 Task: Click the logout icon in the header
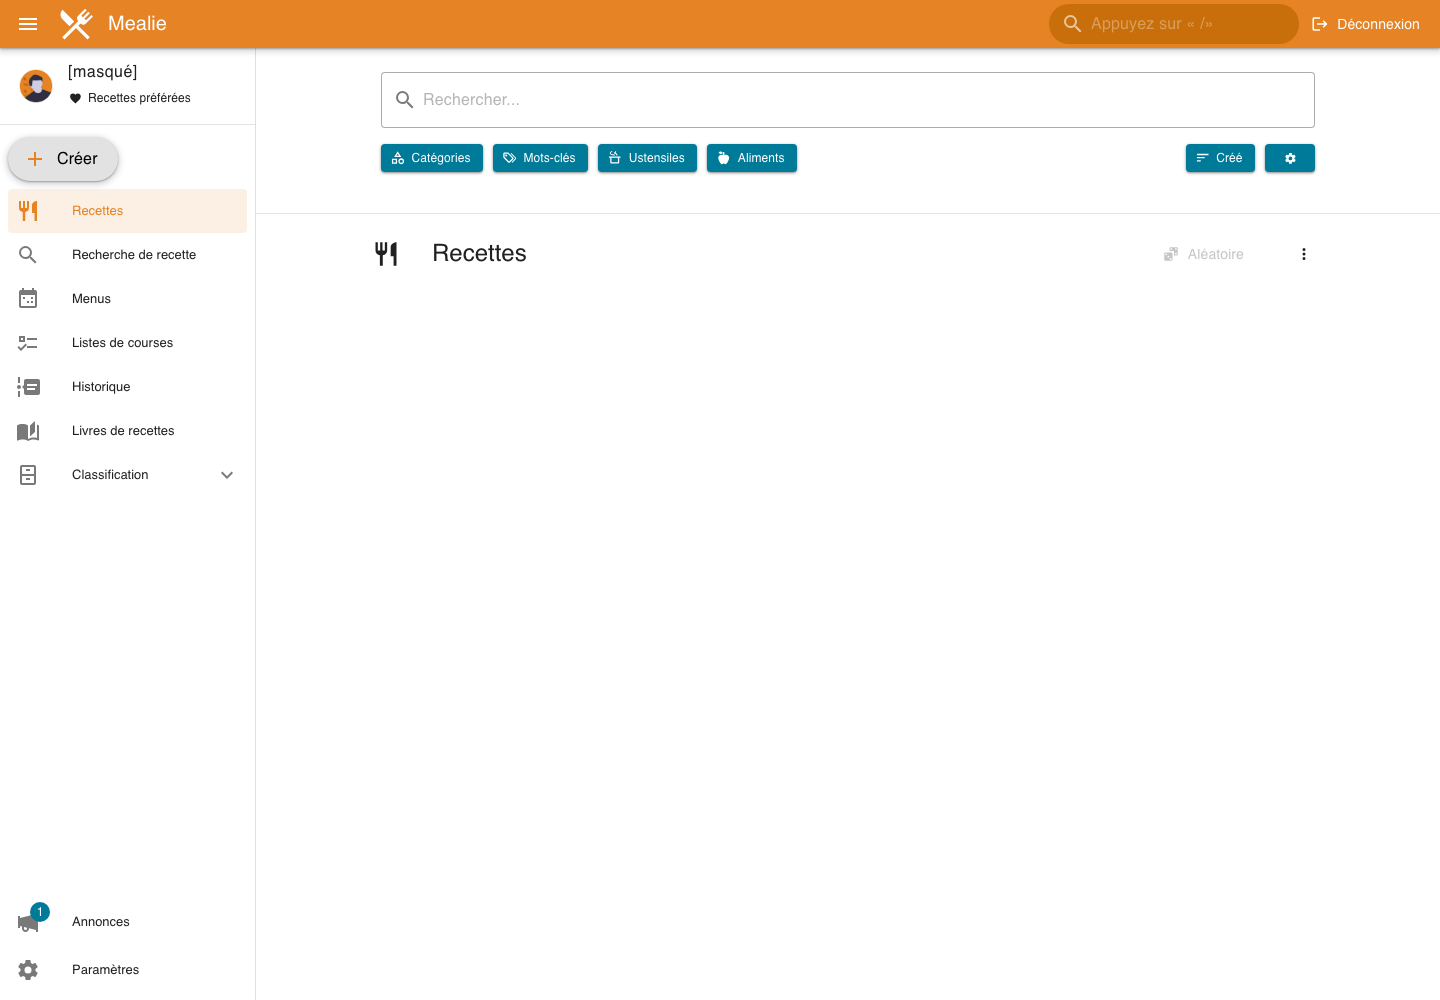1320,24
